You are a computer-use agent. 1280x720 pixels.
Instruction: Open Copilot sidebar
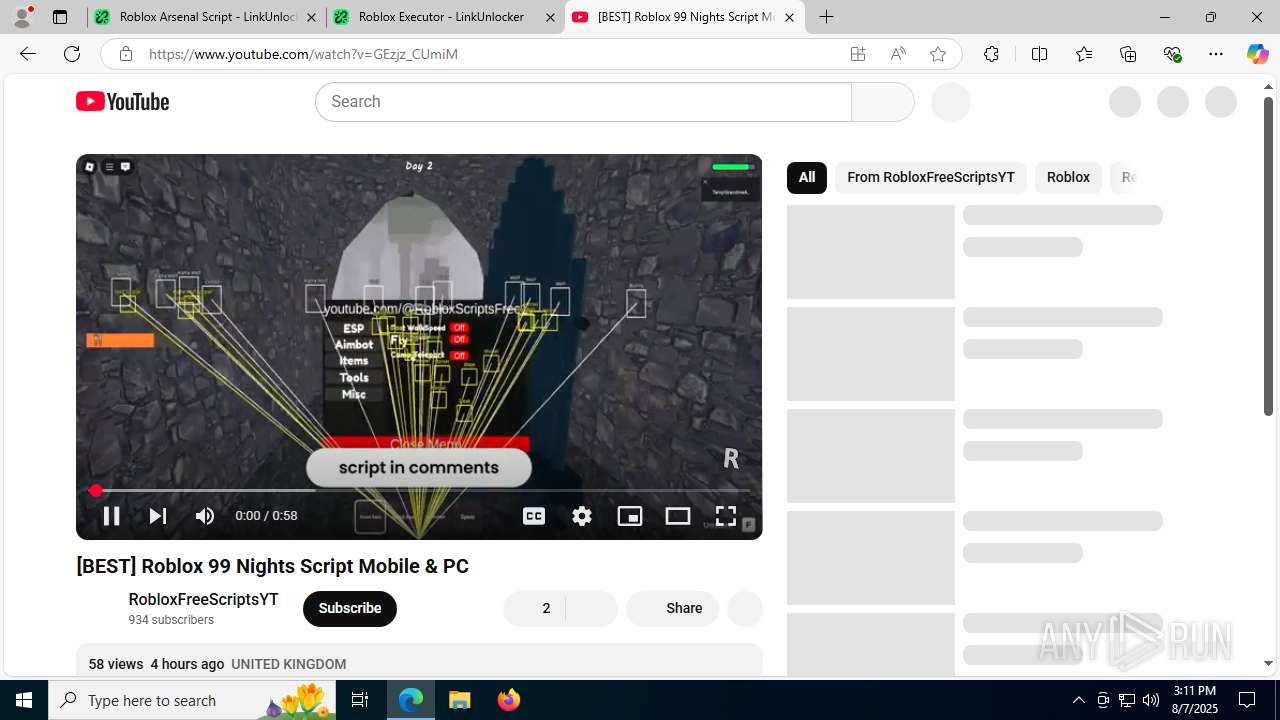1257,54
